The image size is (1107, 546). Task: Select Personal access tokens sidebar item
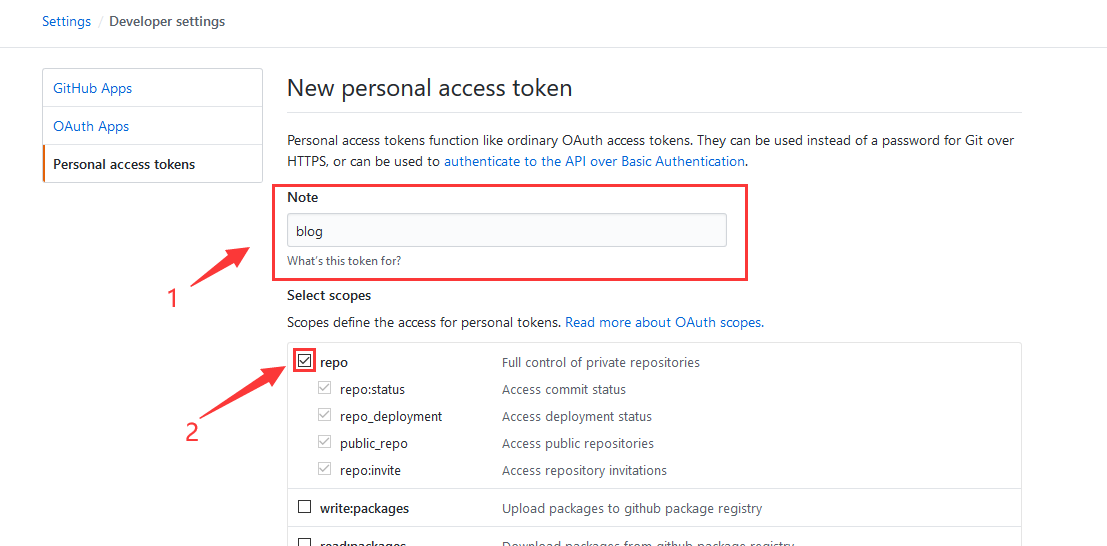[x=124, y=164]
